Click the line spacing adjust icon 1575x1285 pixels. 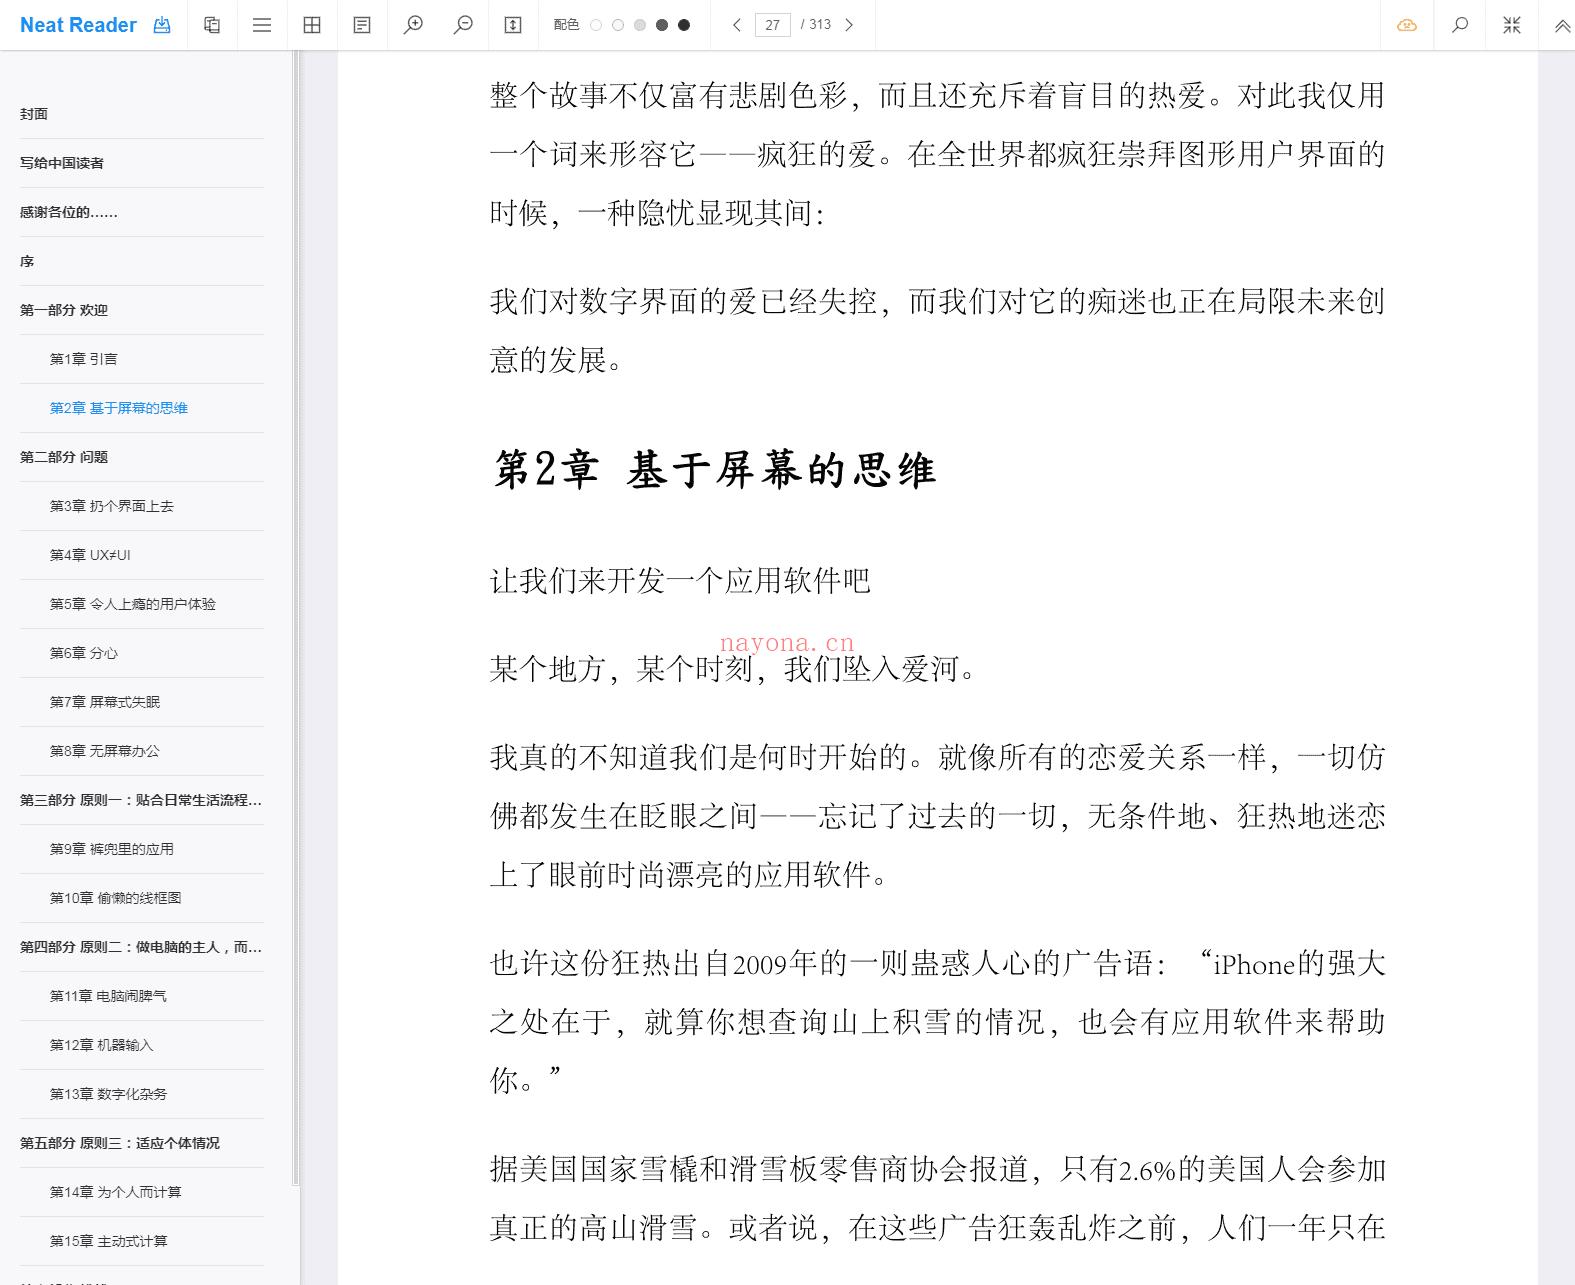pyautogui.click(x=513, y=25)
